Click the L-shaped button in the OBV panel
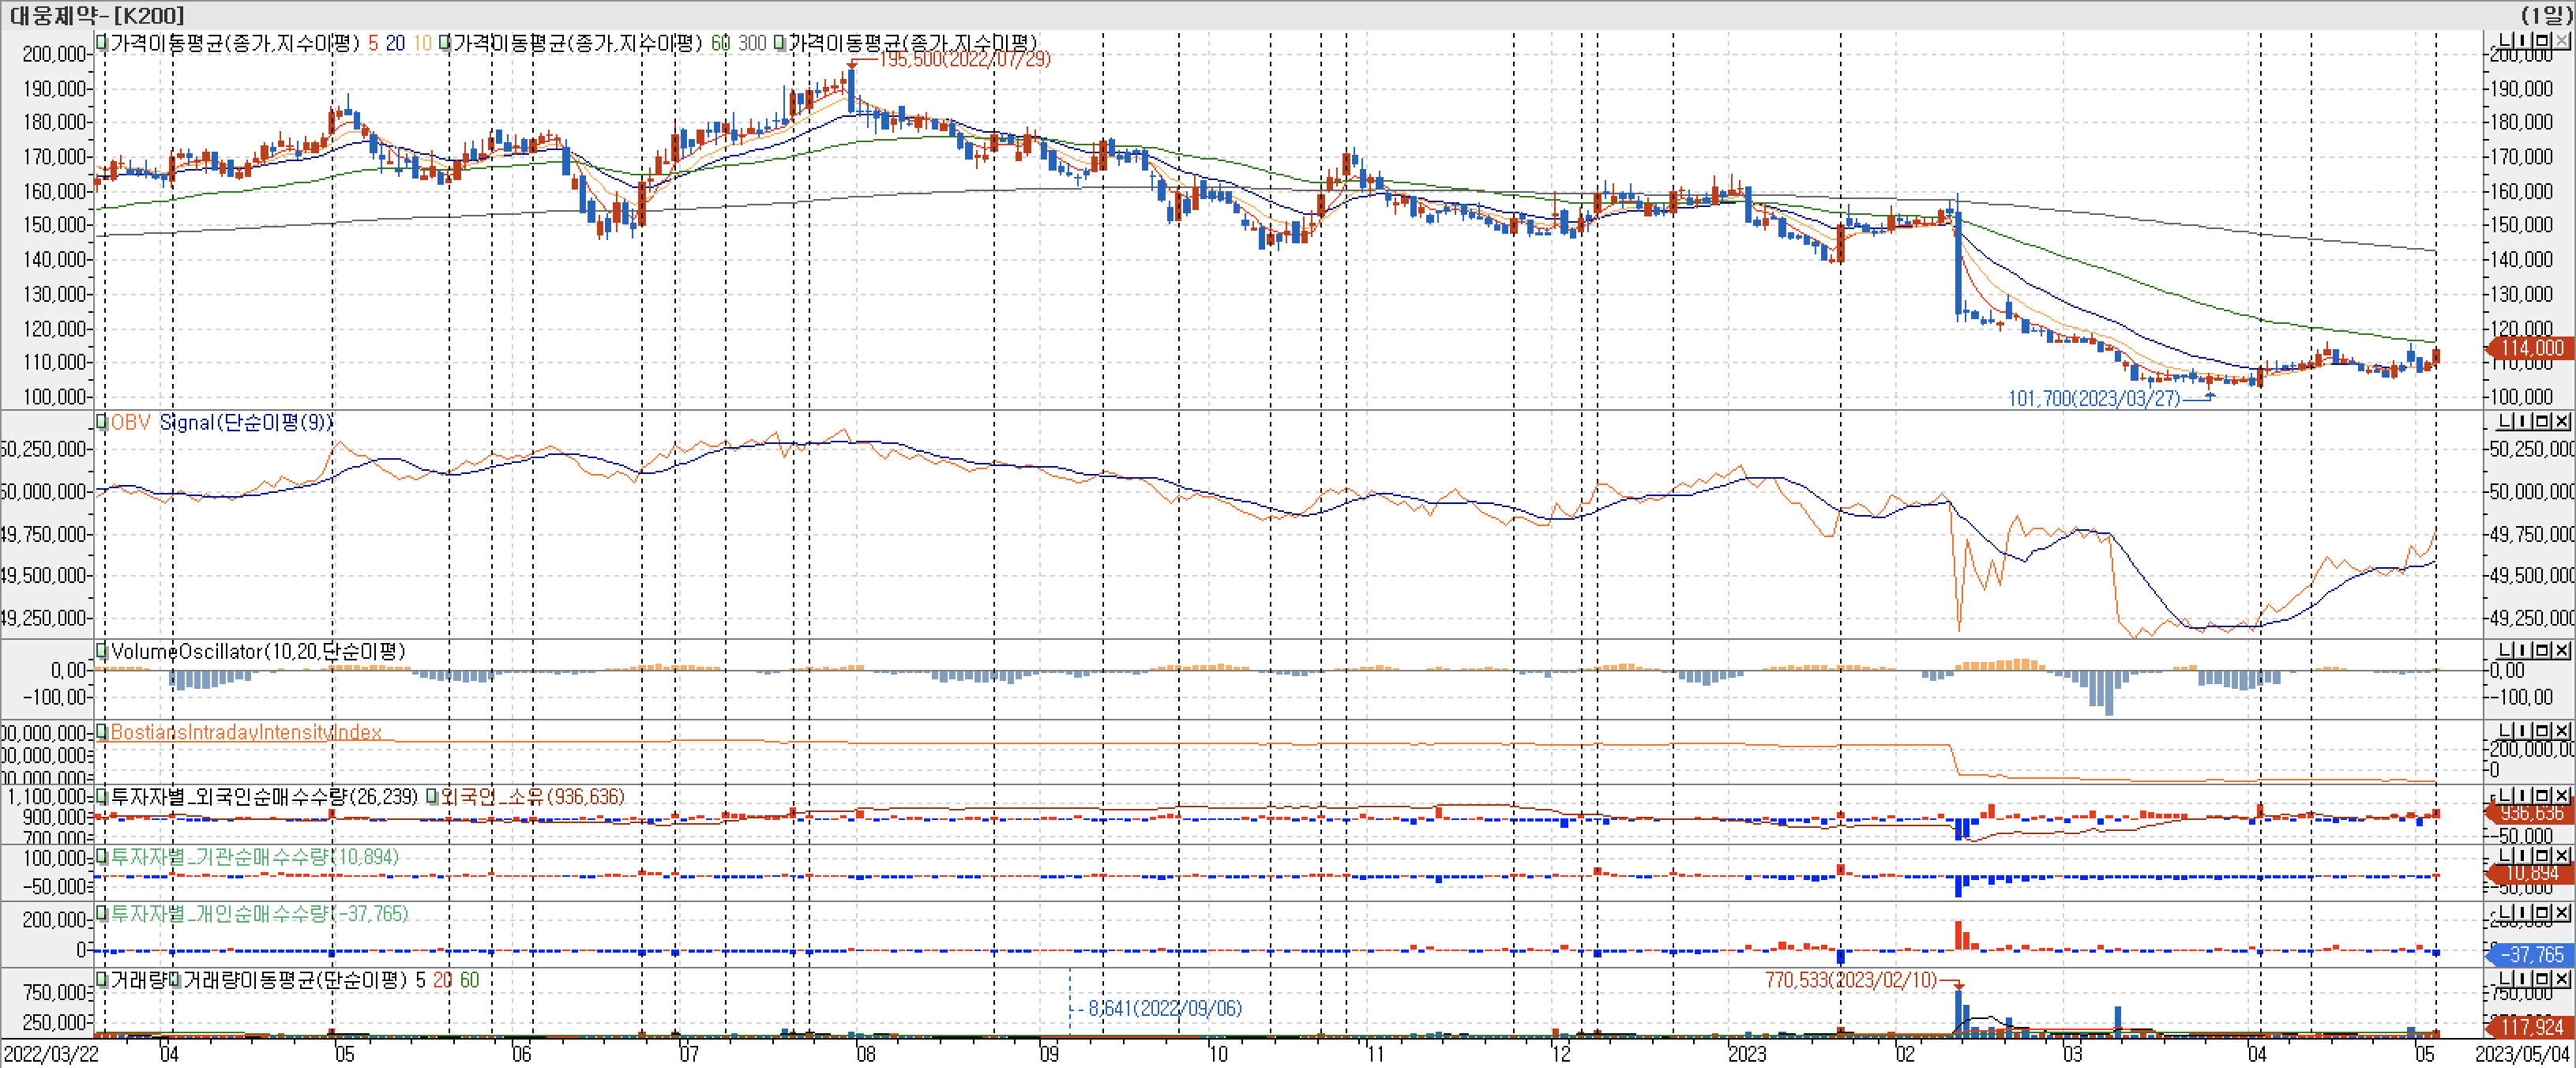The image size is (2576, 1068). 2505,422
